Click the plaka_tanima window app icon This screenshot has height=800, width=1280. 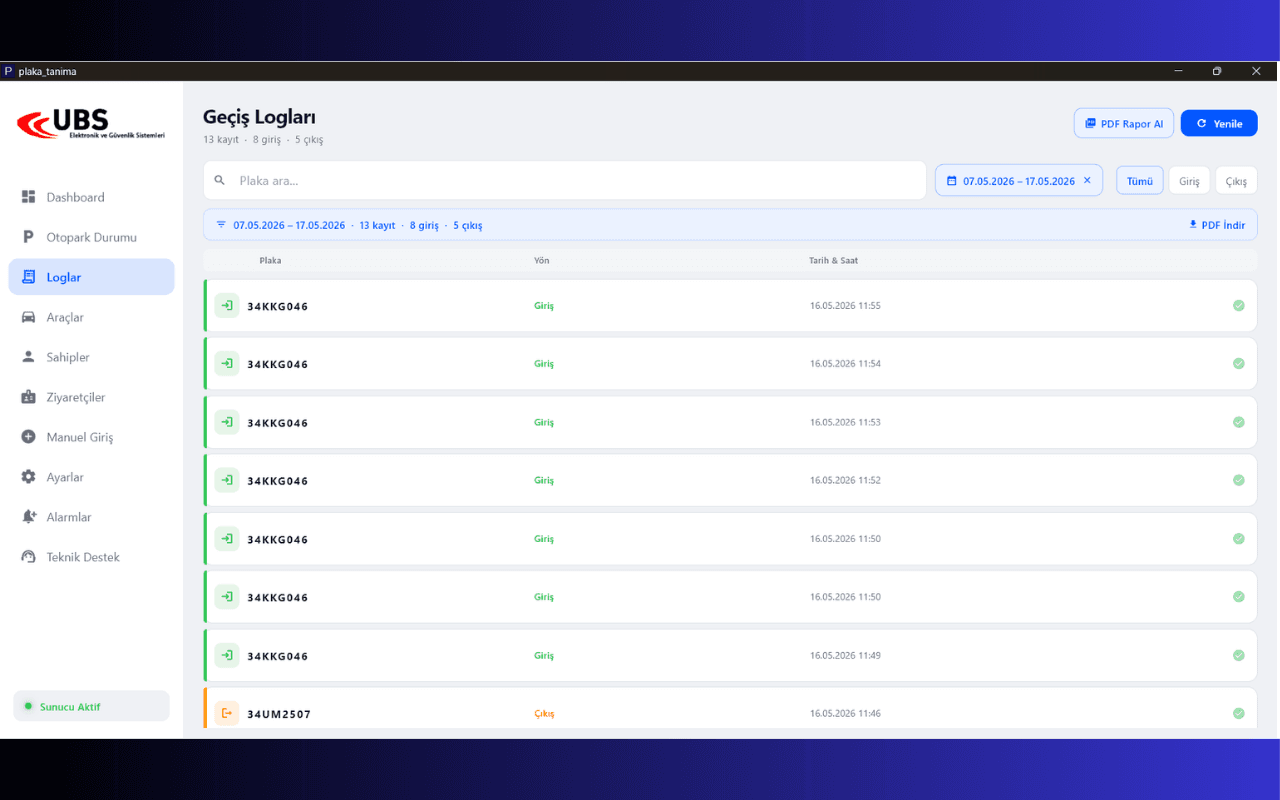coord(8,71)
